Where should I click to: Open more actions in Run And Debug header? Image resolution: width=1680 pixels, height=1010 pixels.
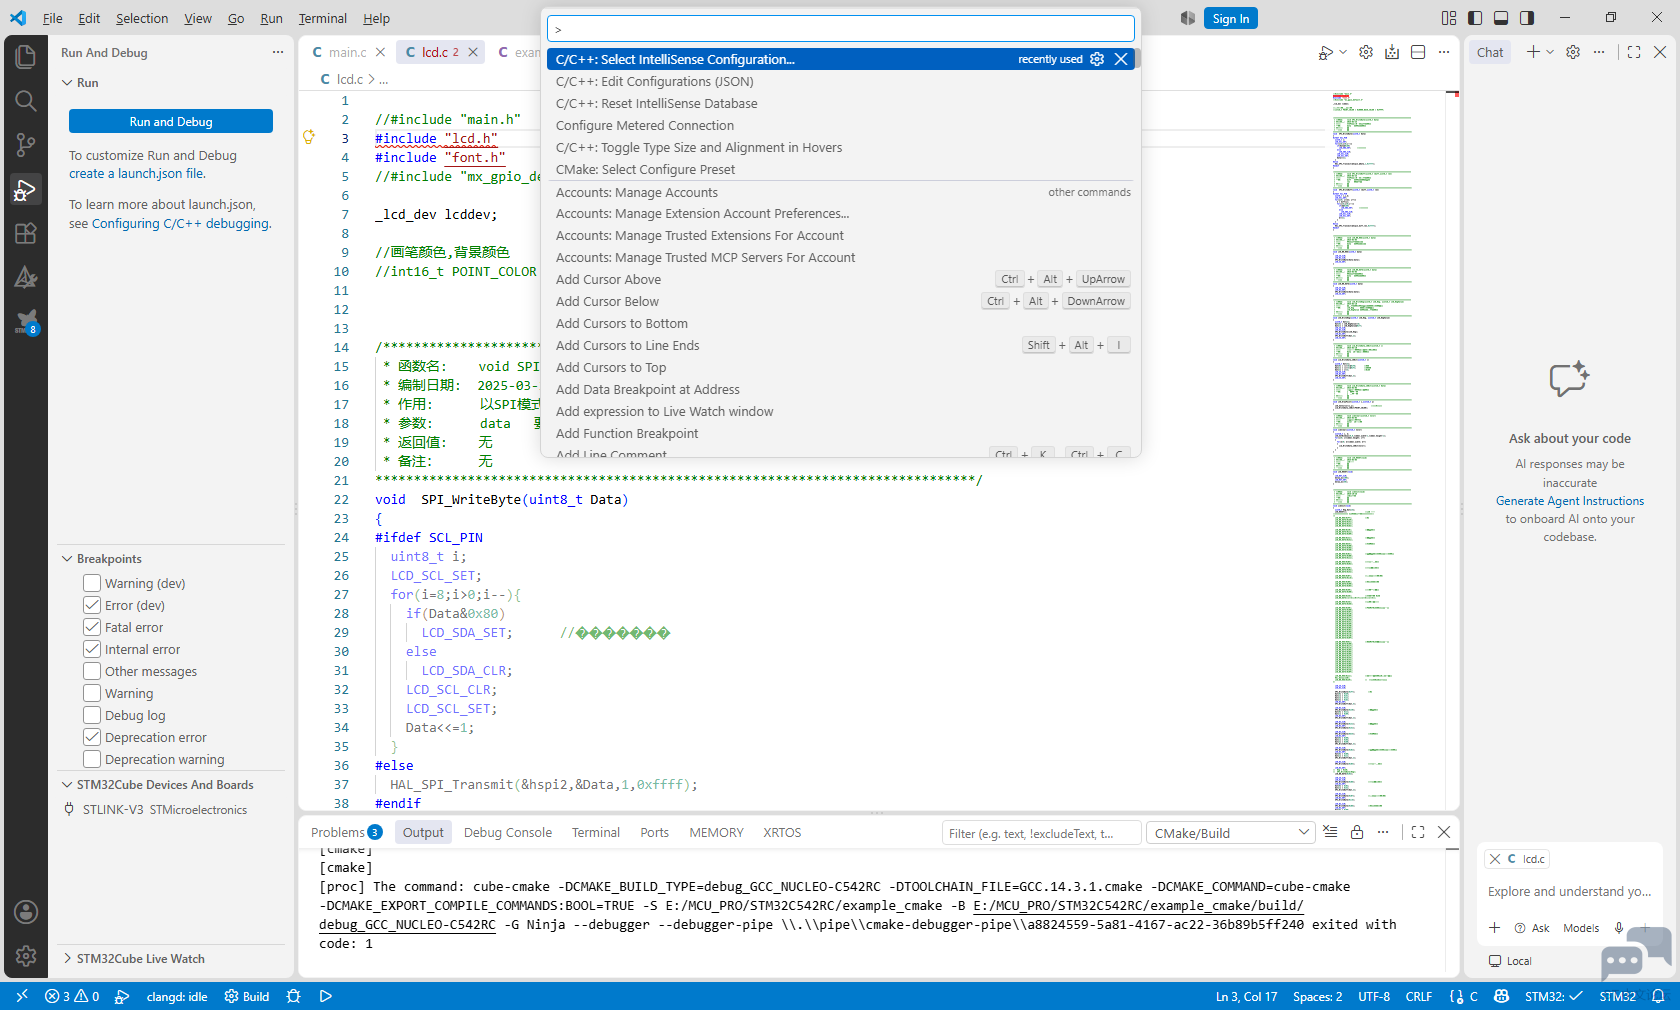[x=278, y=52]
